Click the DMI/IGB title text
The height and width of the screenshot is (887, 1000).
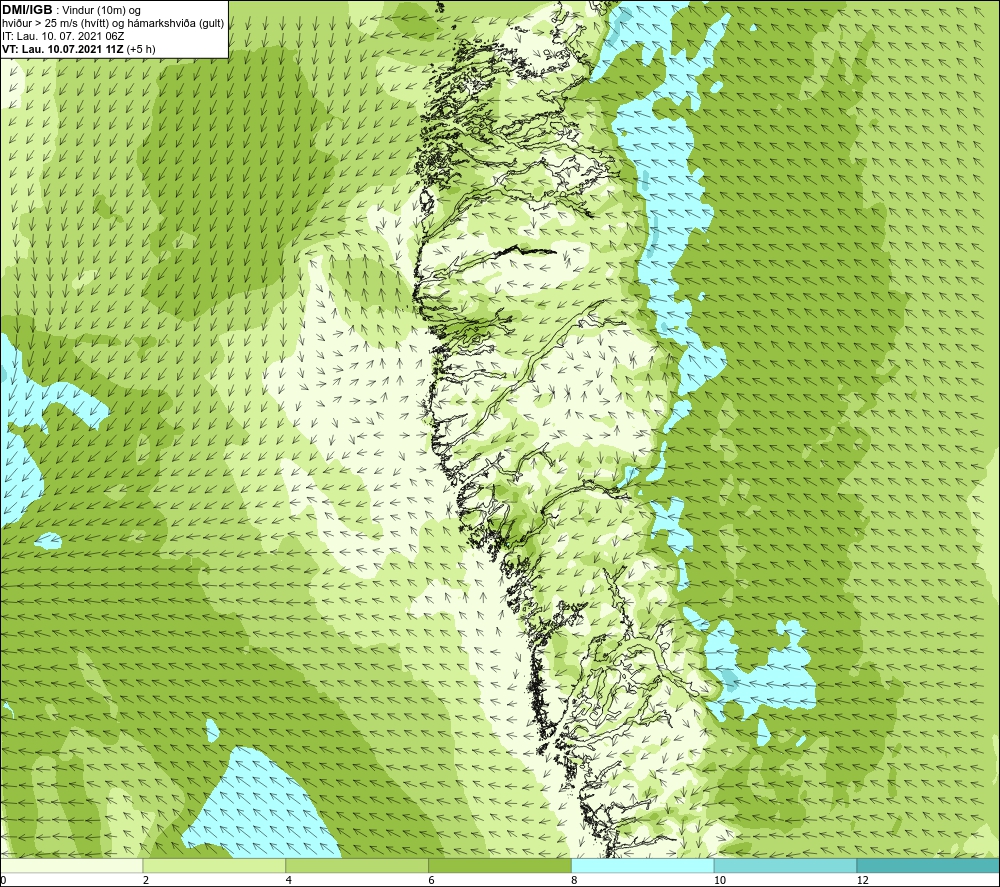click(x=27, y=10)
